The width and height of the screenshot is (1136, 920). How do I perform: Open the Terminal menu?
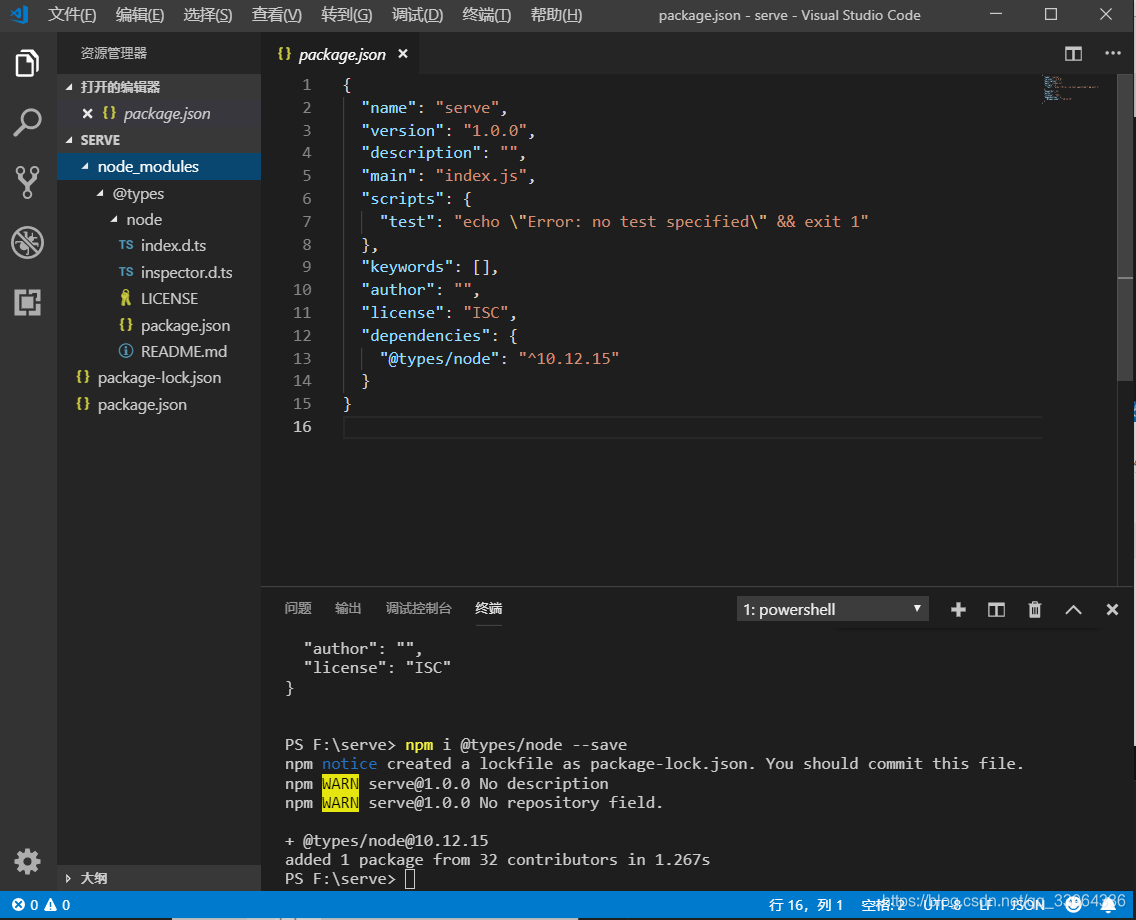pos(487,15)
